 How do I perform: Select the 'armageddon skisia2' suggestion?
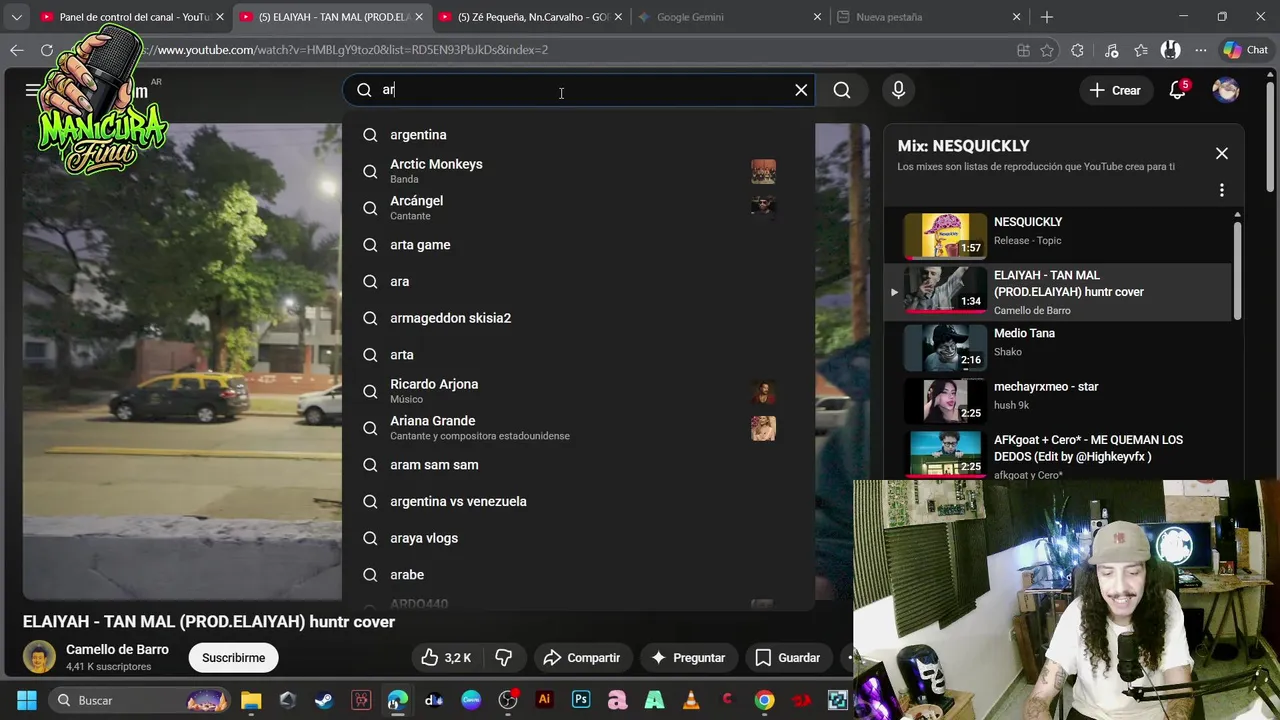click(578, 318)
